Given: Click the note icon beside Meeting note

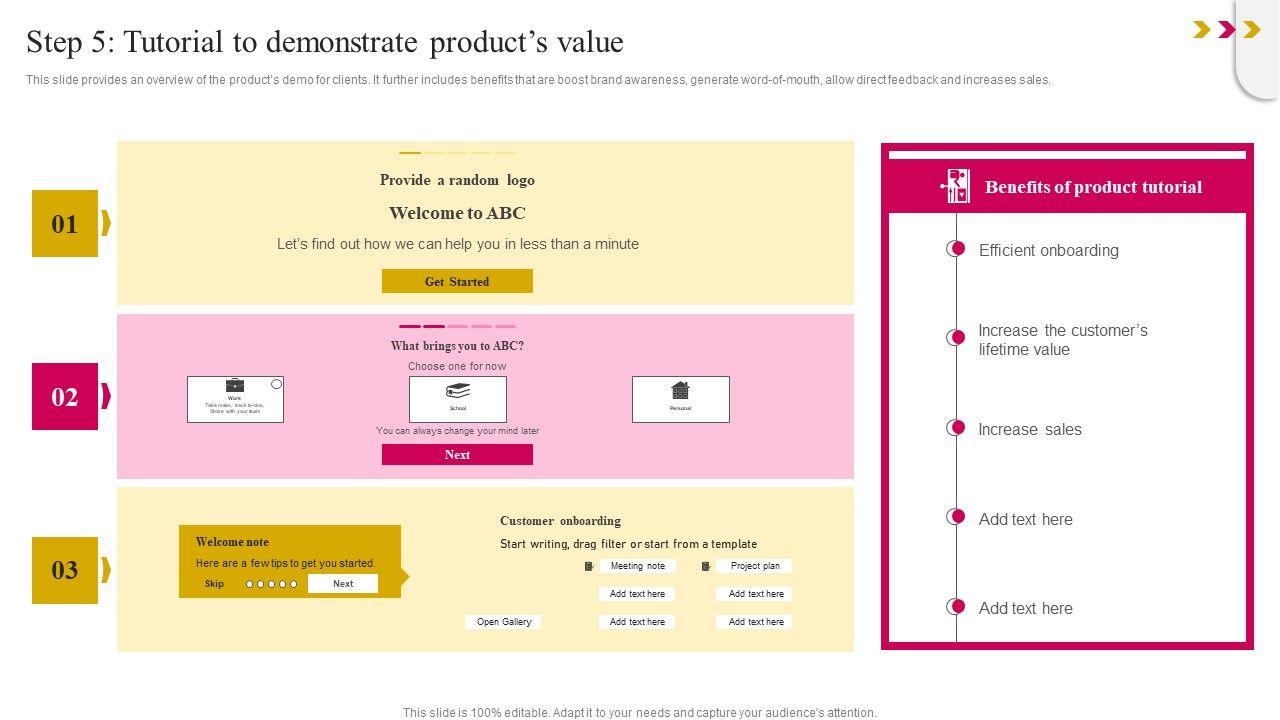Looking at the screenshot, I should pos(589,566).
